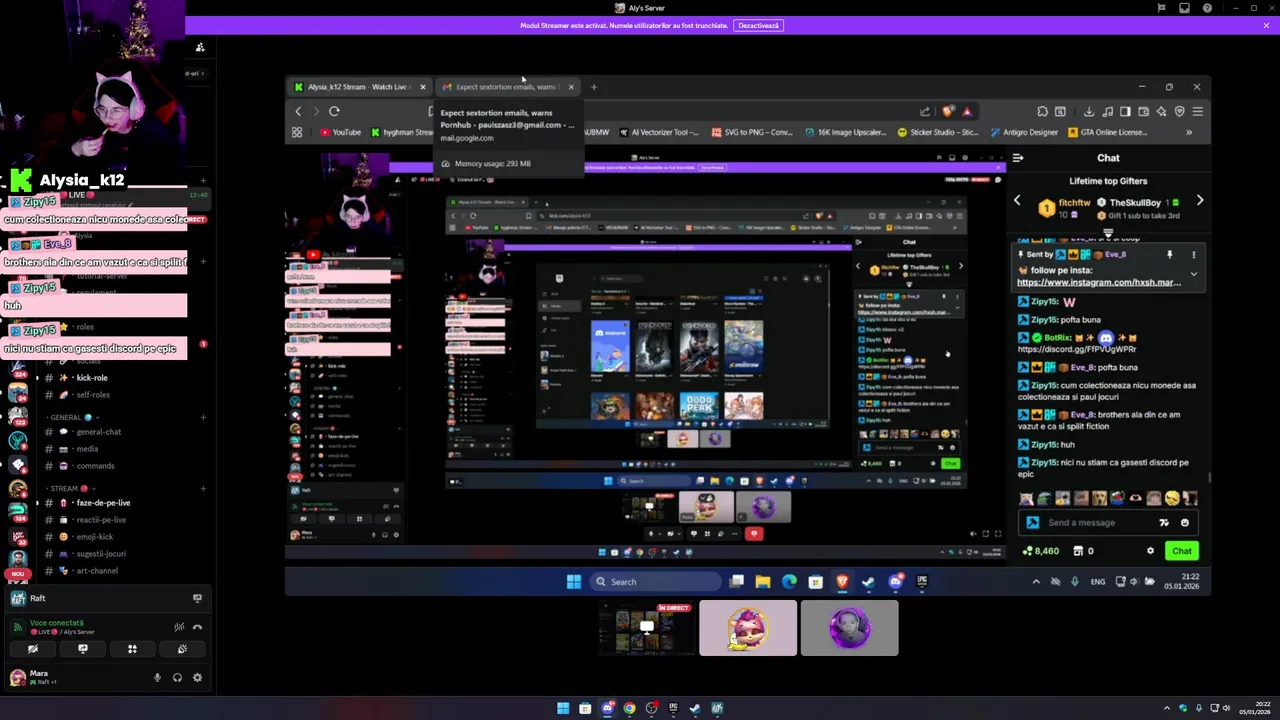Click the screen share button in the voice panel
Image resolution: width=1280 pixels, height=720 pixels.
point(83,649)
